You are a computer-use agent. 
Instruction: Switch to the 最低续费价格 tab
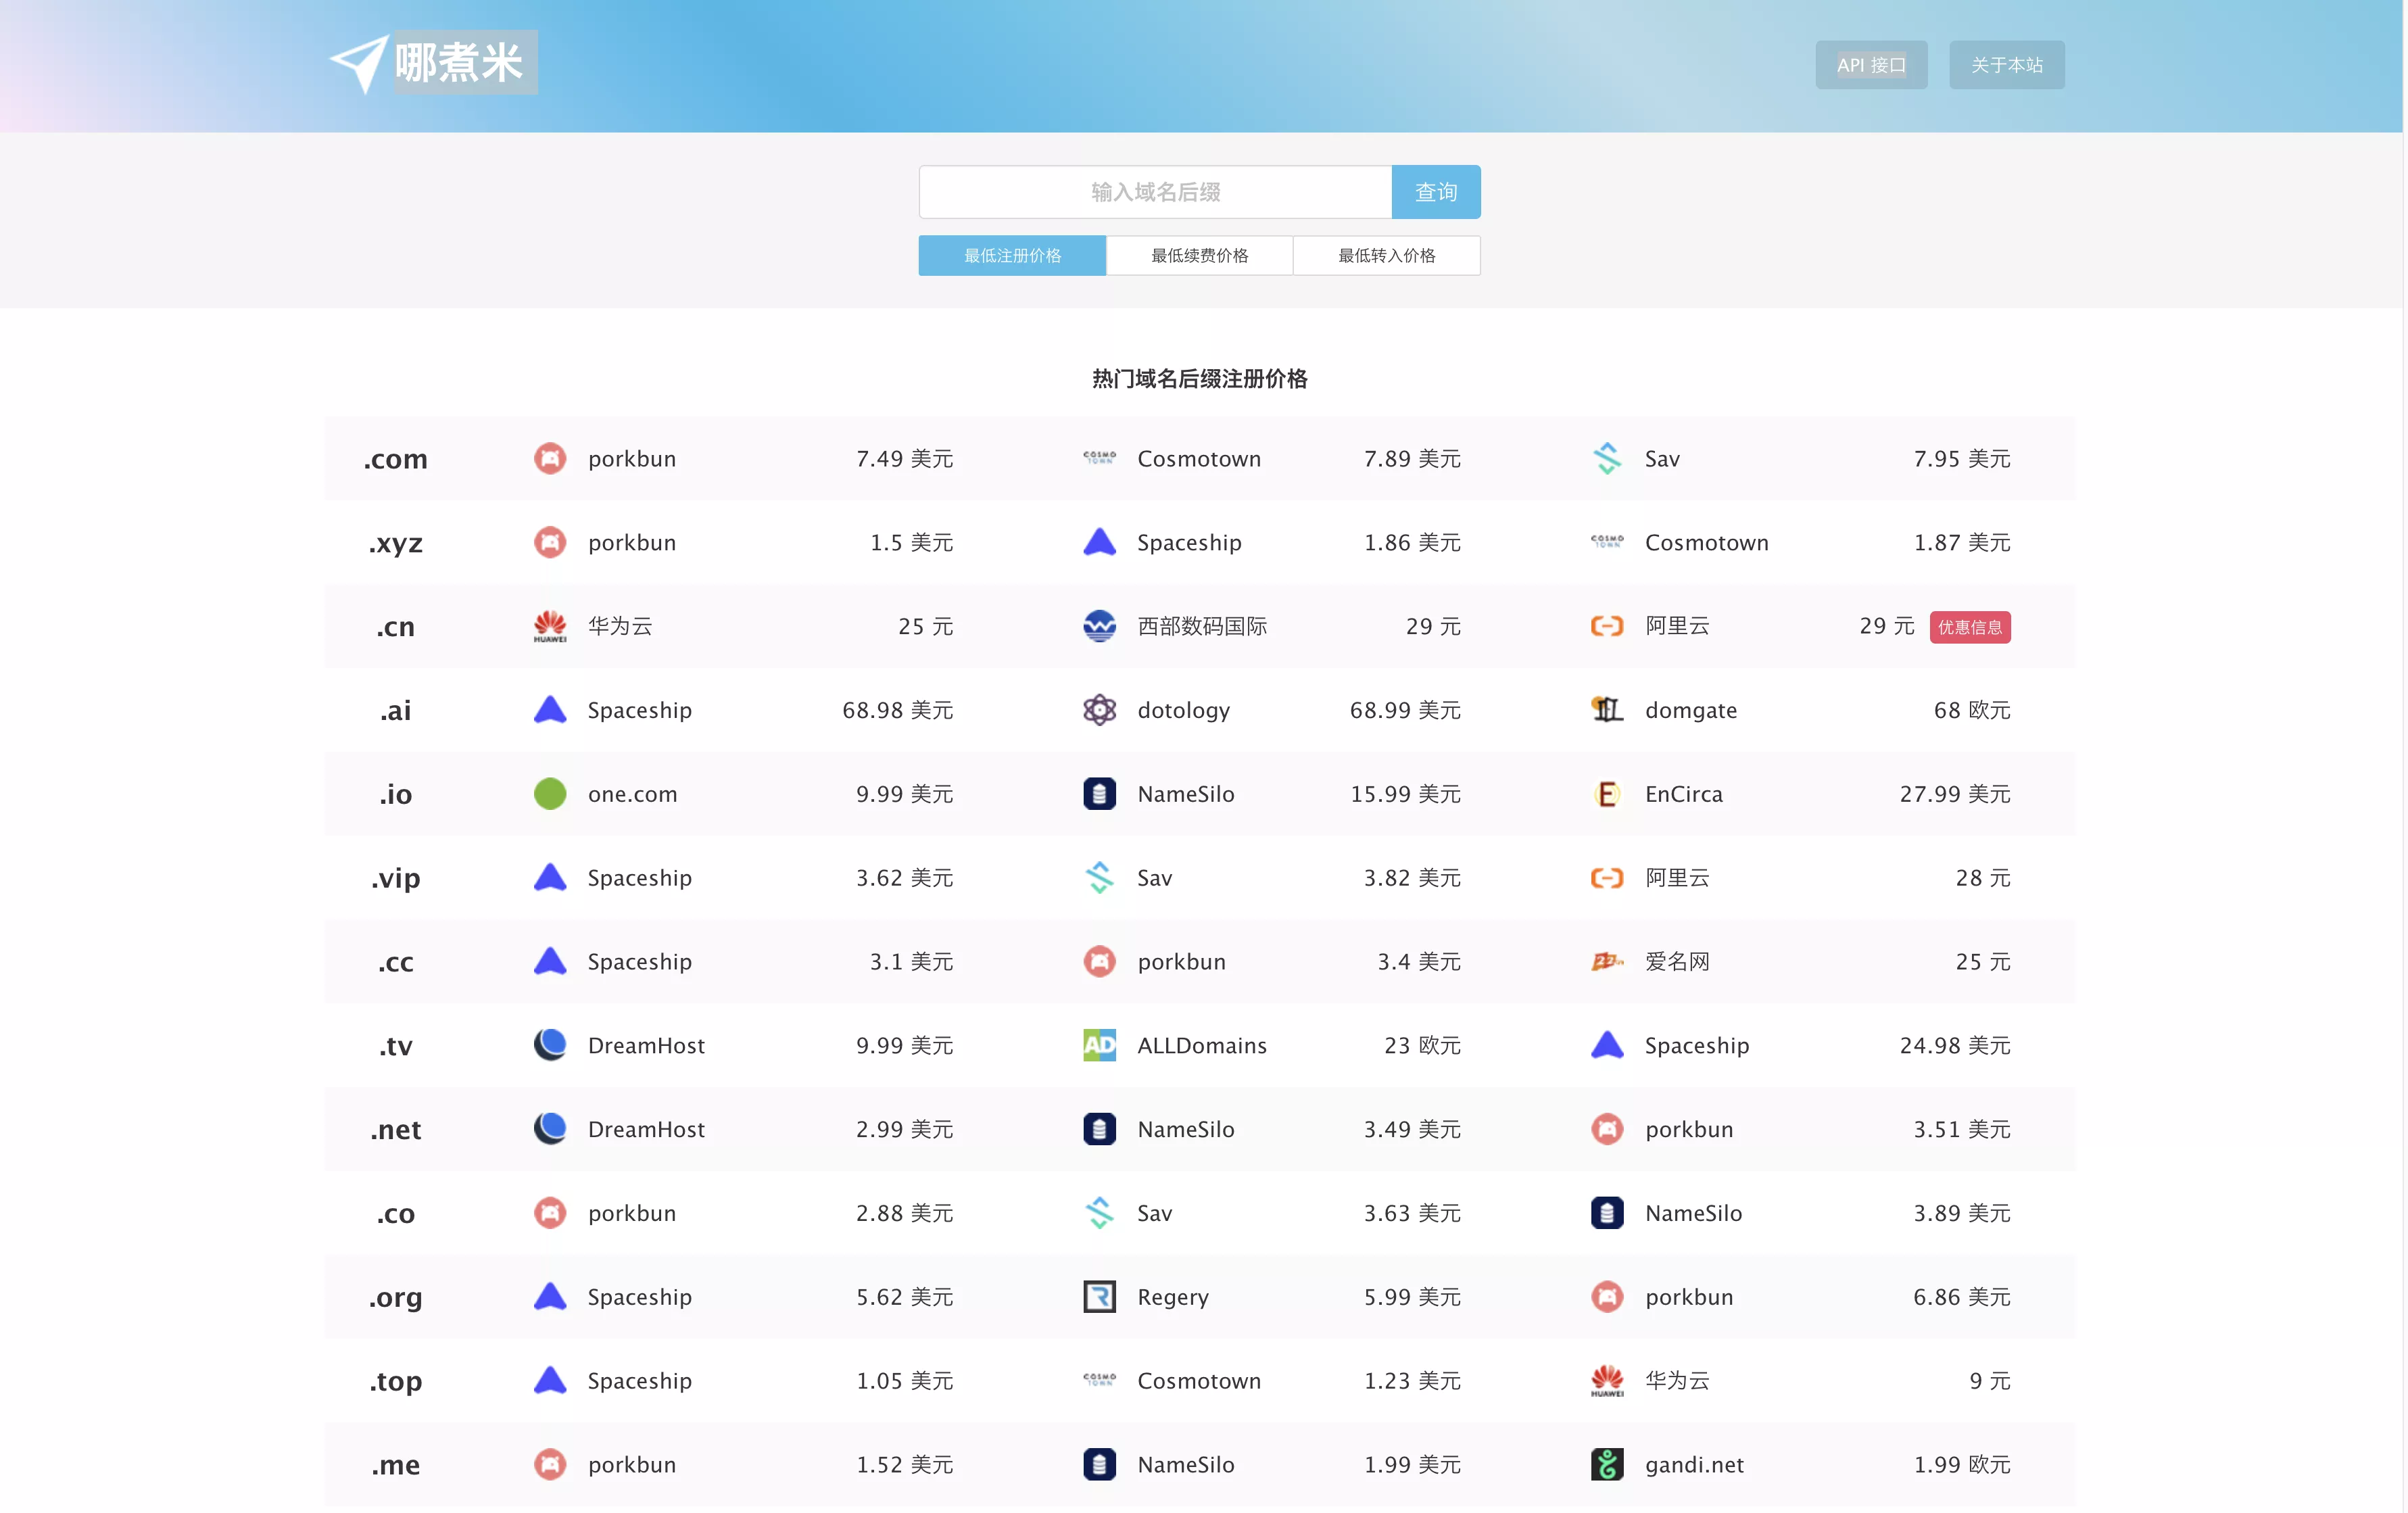(1199, 256)
